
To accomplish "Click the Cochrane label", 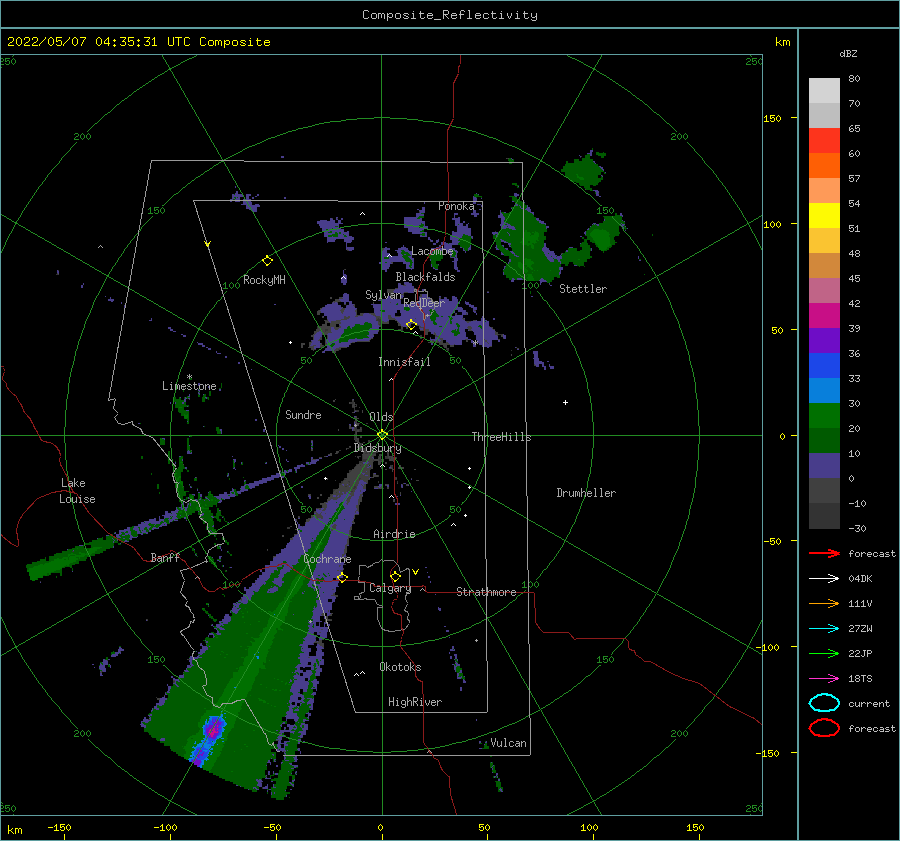I will tap(327, 559).
